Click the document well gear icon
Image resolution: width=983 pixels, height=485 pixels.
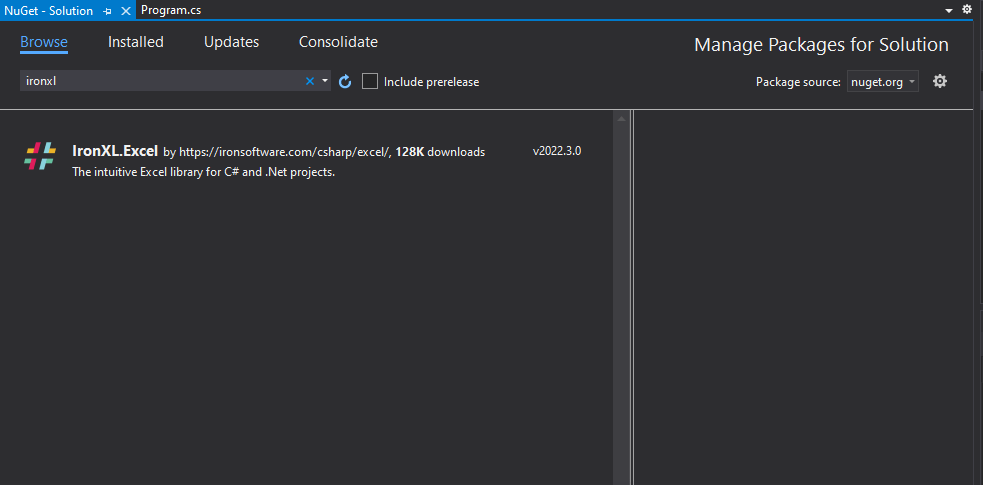click(x=967, y=10)
